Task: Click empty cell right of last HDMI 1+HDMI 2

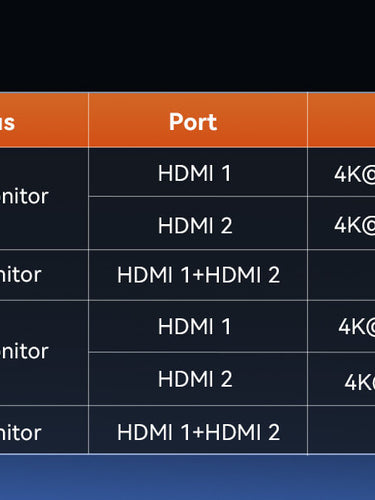Action: click(x=341, y=430)
